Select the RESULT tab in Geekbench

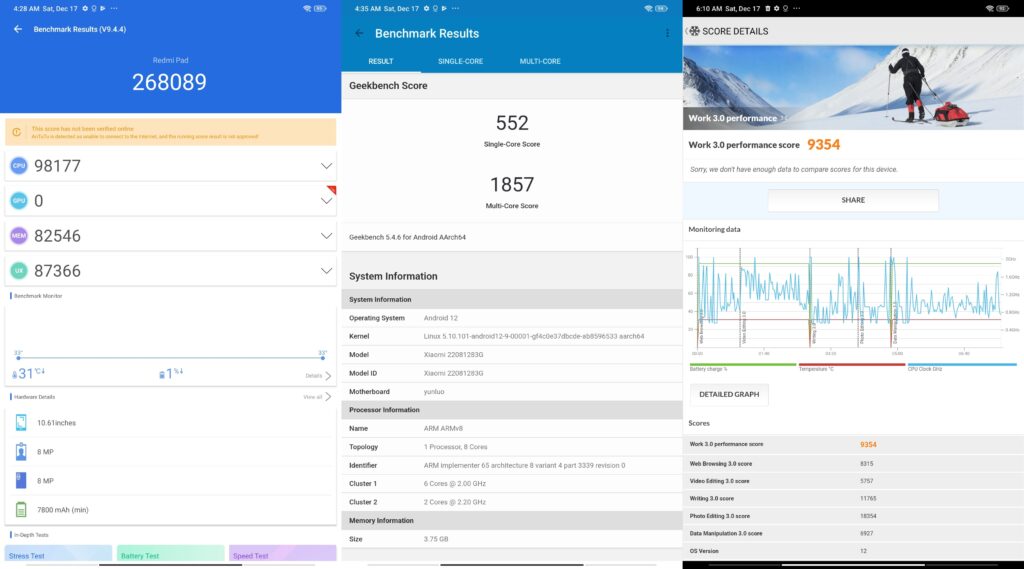(x=381, y=61)
